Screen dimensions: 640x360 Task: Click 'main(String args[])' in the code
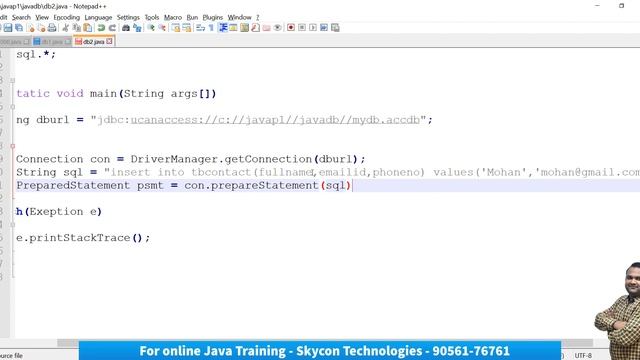153,93
